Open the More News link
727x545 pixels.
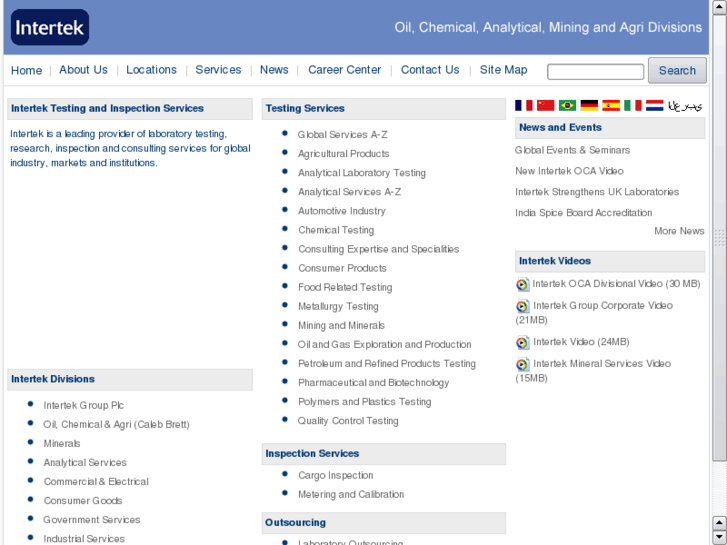click(x=679, y=231)
